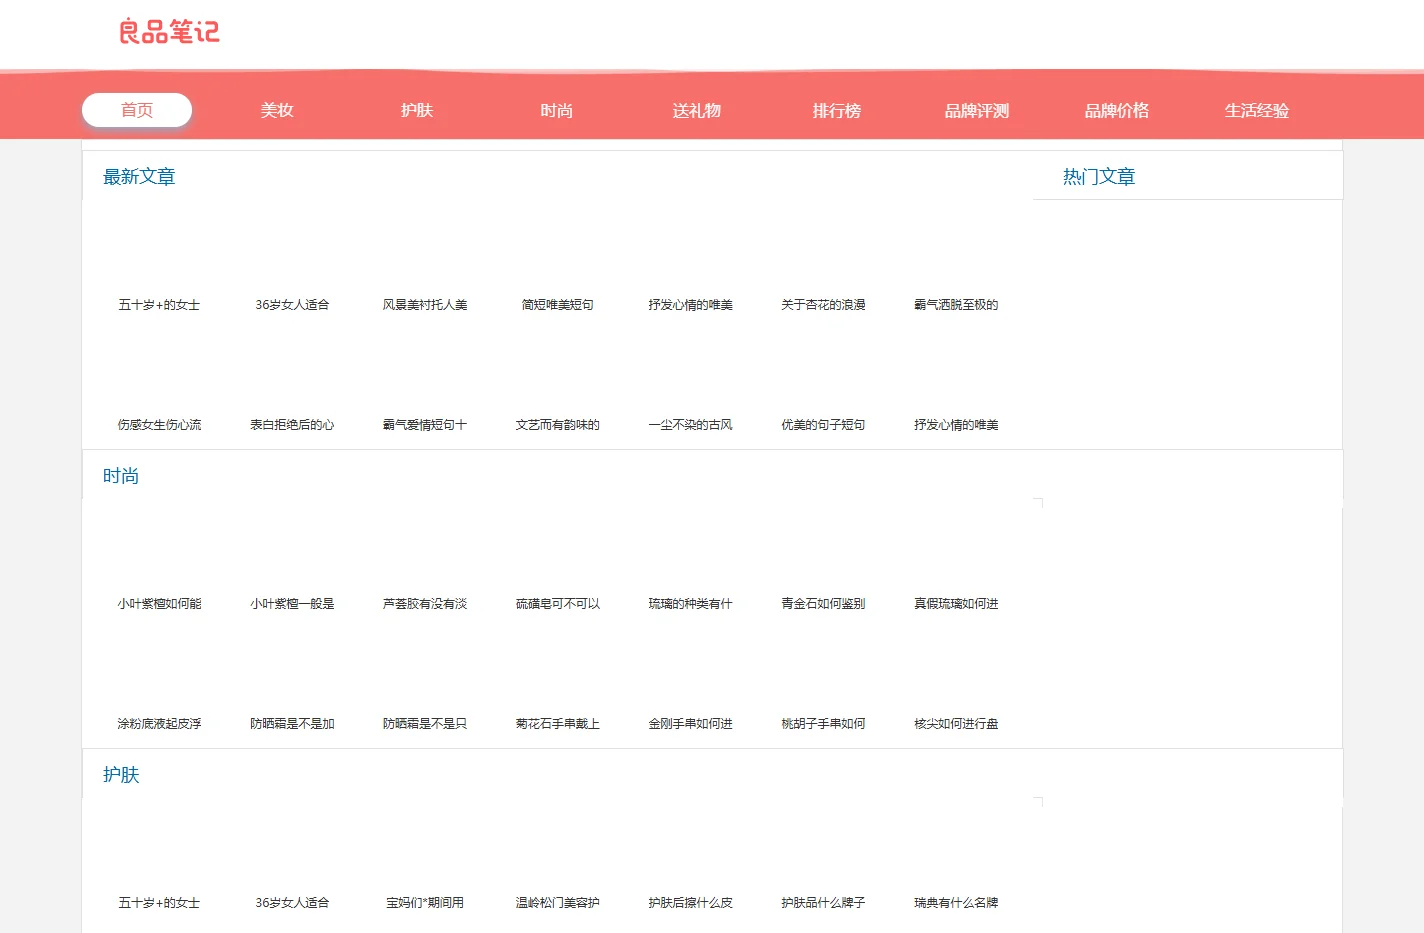Viewport: 1424px width, 933px height.
Task: Open the 时尚 section heading link
Action: pyautogui.click(x=121, y=476)
